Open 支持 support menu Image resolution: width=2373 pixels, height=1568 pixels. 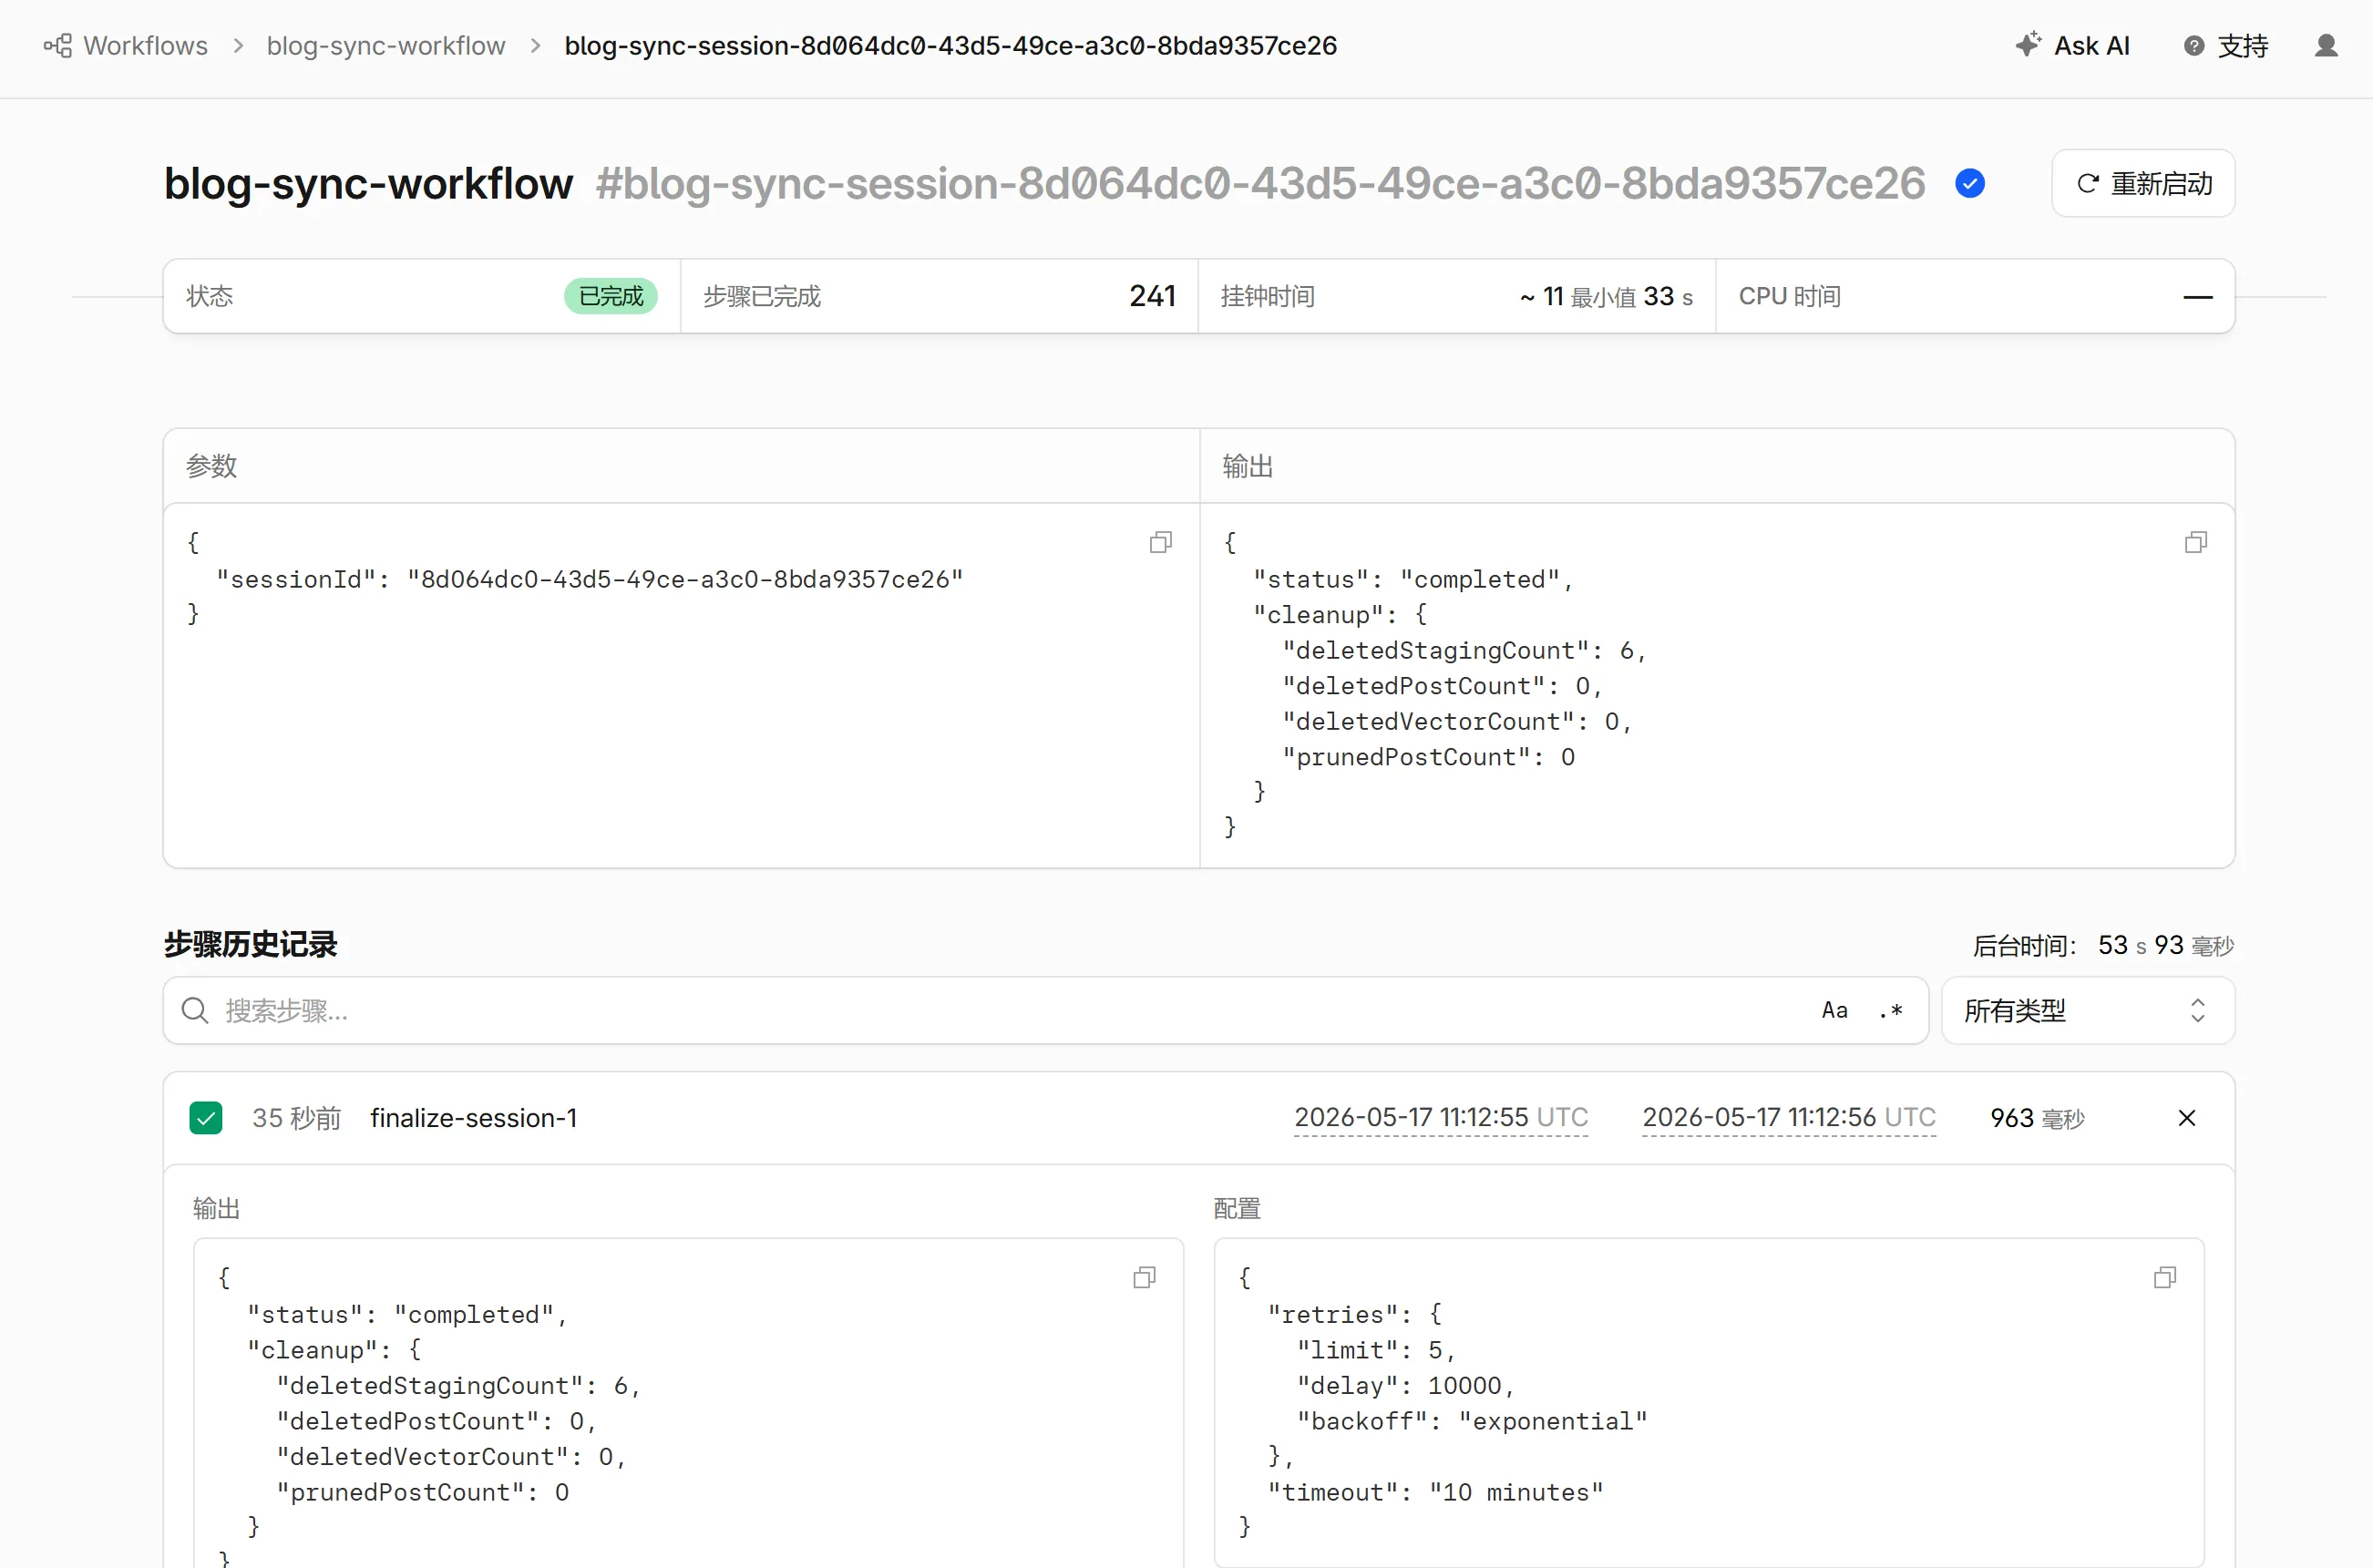click(x=2226, y=46)
